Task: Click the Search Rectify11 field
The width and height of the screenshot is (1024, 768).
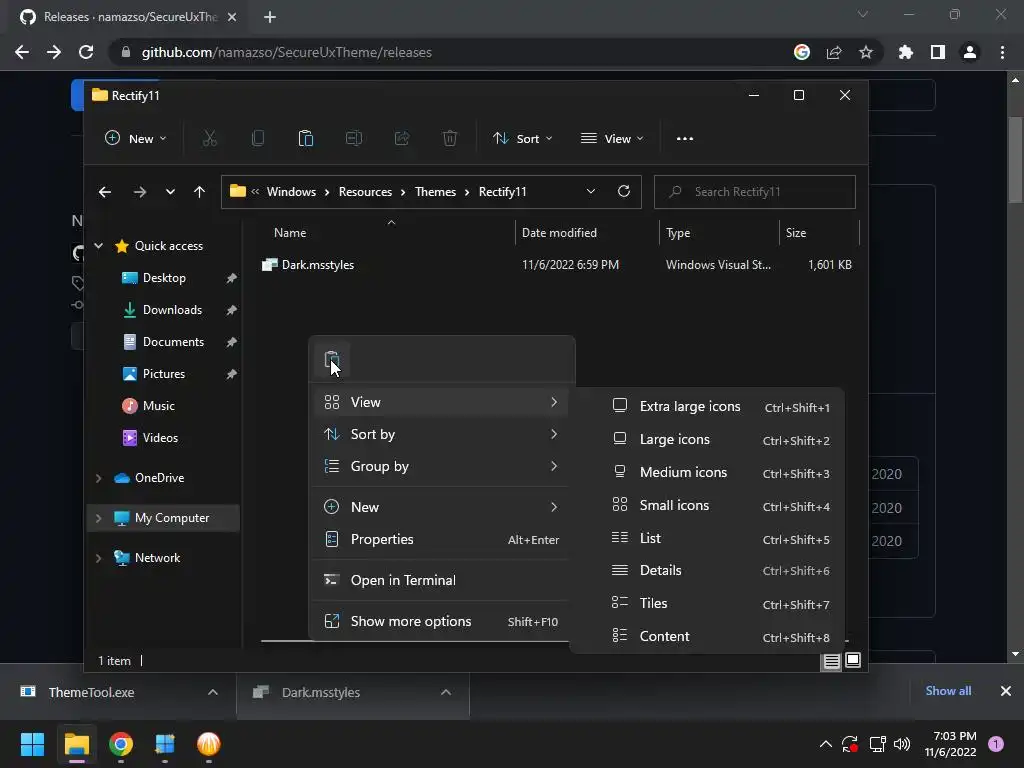Action: tap(755, 191)
